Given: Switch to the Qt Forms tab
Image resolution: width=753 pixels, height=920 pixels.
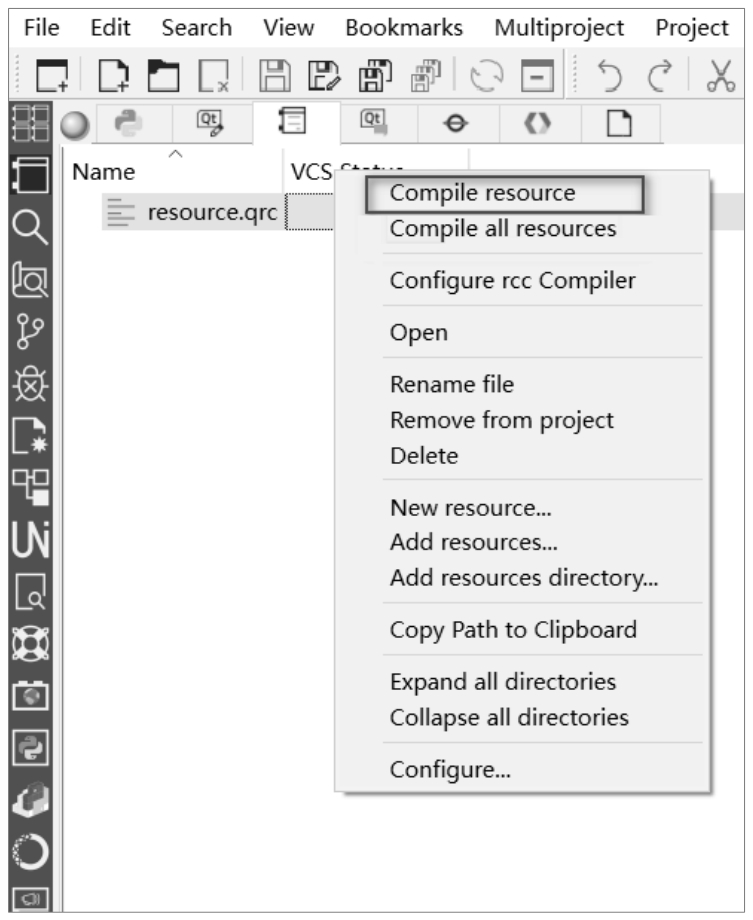Looking at the screenshot, I should click(x=210, y=123).
